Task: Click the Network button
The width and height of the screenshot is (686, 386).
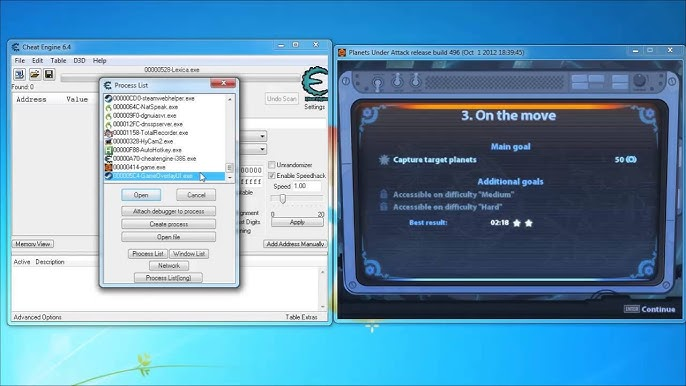Action: (x=168, y=266)
